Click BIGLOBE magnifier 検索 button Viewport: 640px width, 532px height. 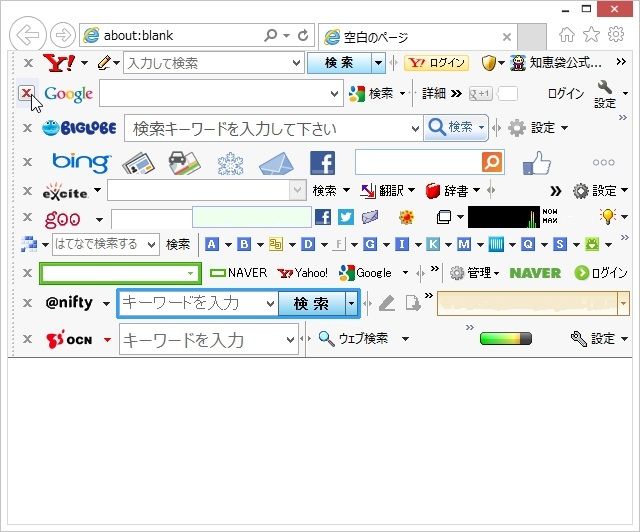pos(450,128)
